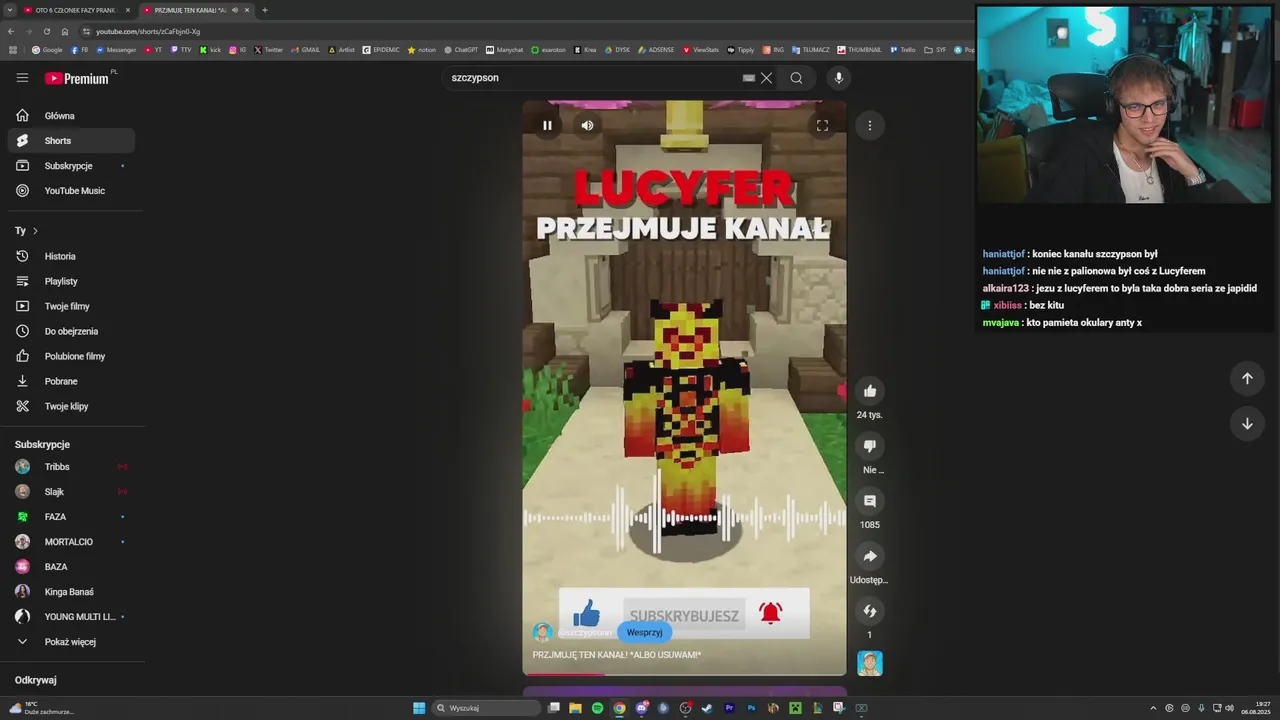
Task: Pause the playing Short
Action: pos(547,125)
